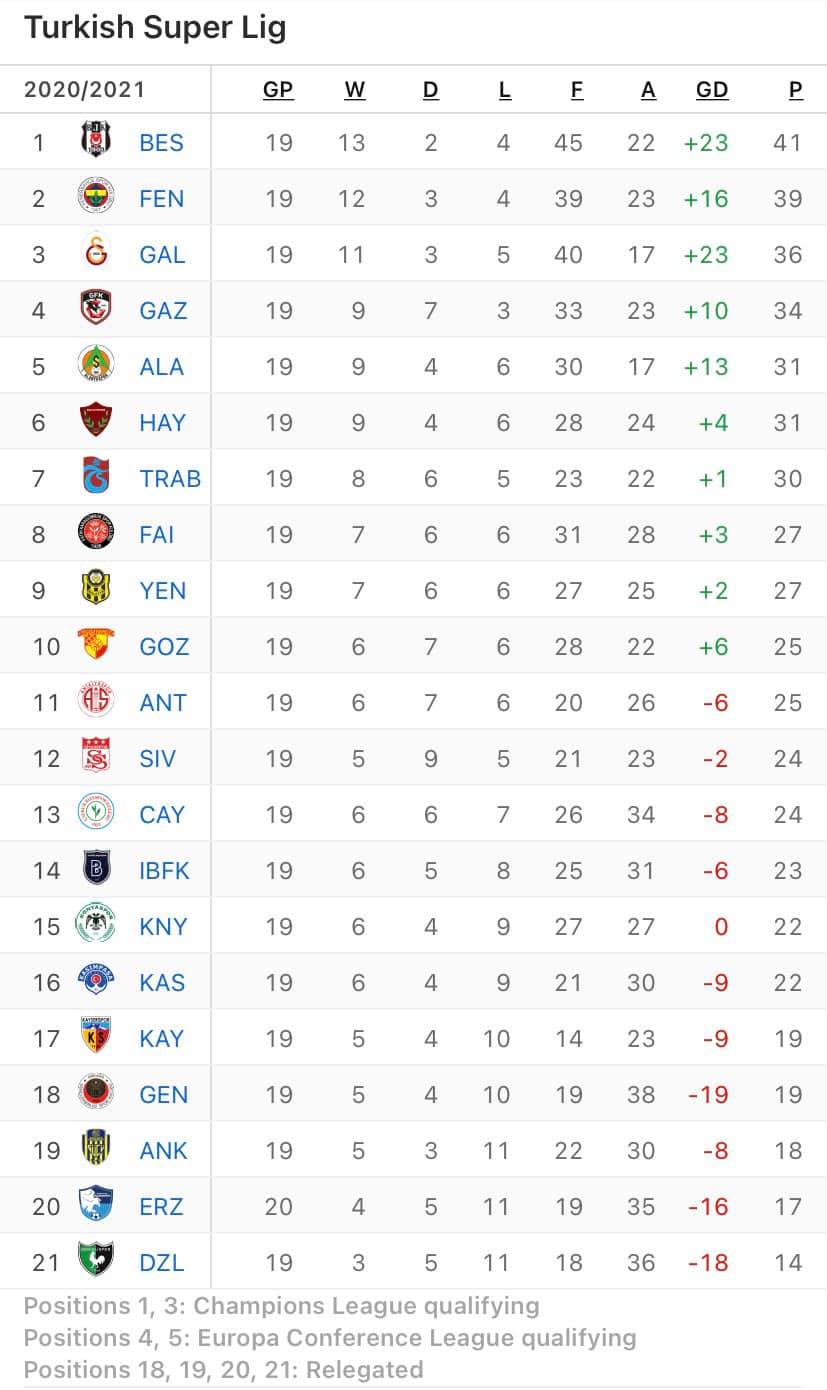
Task: Sort table by GP column header
Action: (278, 90)
